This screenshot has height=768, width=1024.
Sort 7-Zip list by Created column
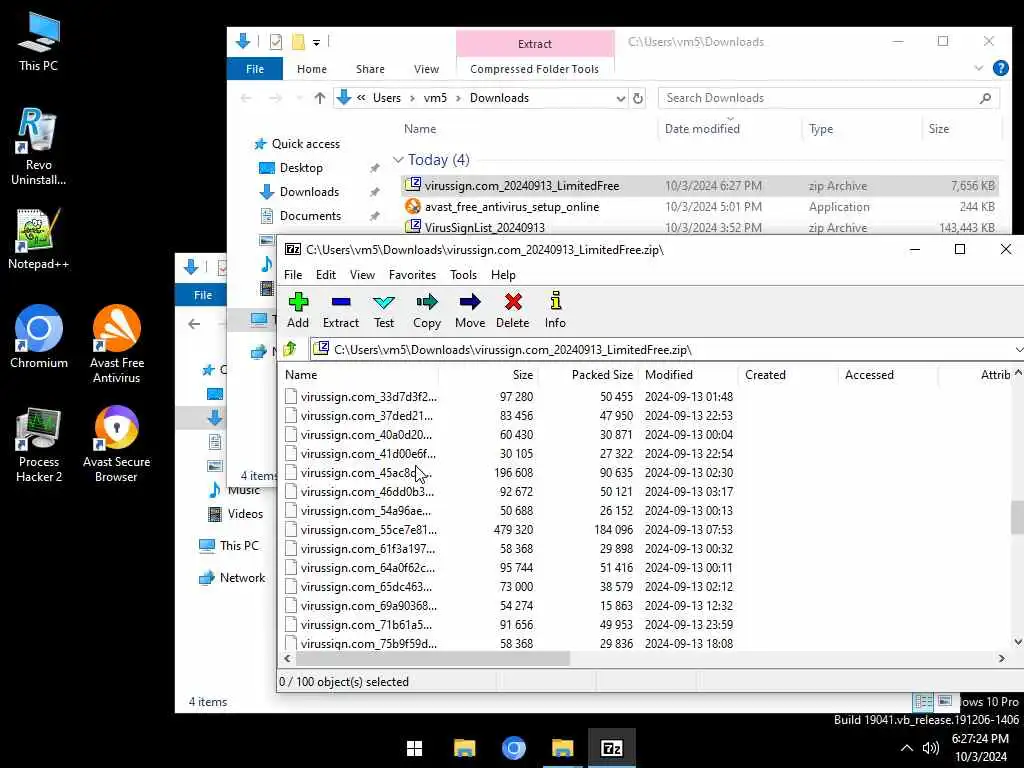pyautogui.click(x=765, y=375)
